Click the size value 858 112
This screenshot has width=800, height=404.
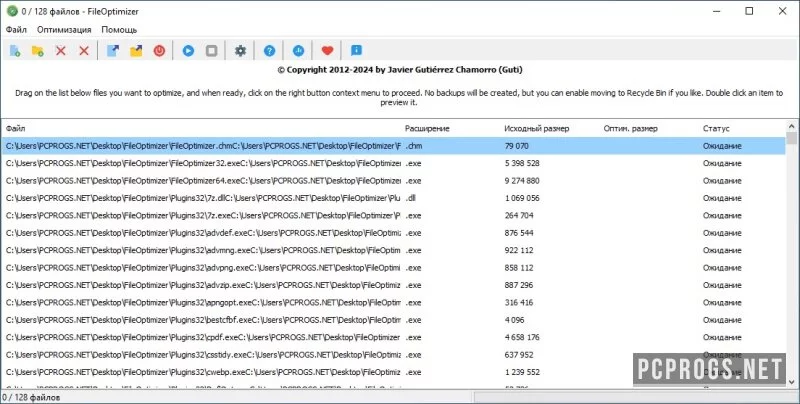[x=519, y=267]
